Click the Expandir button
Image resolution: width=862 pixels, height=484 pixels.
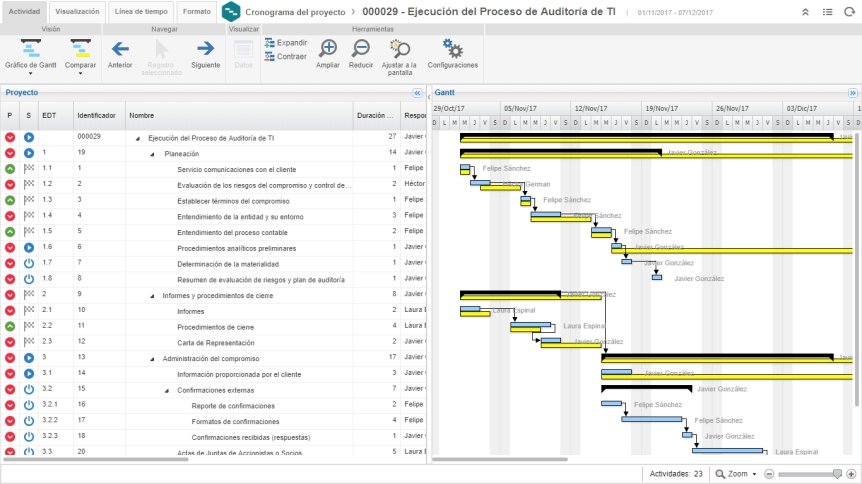coord(285,42)
